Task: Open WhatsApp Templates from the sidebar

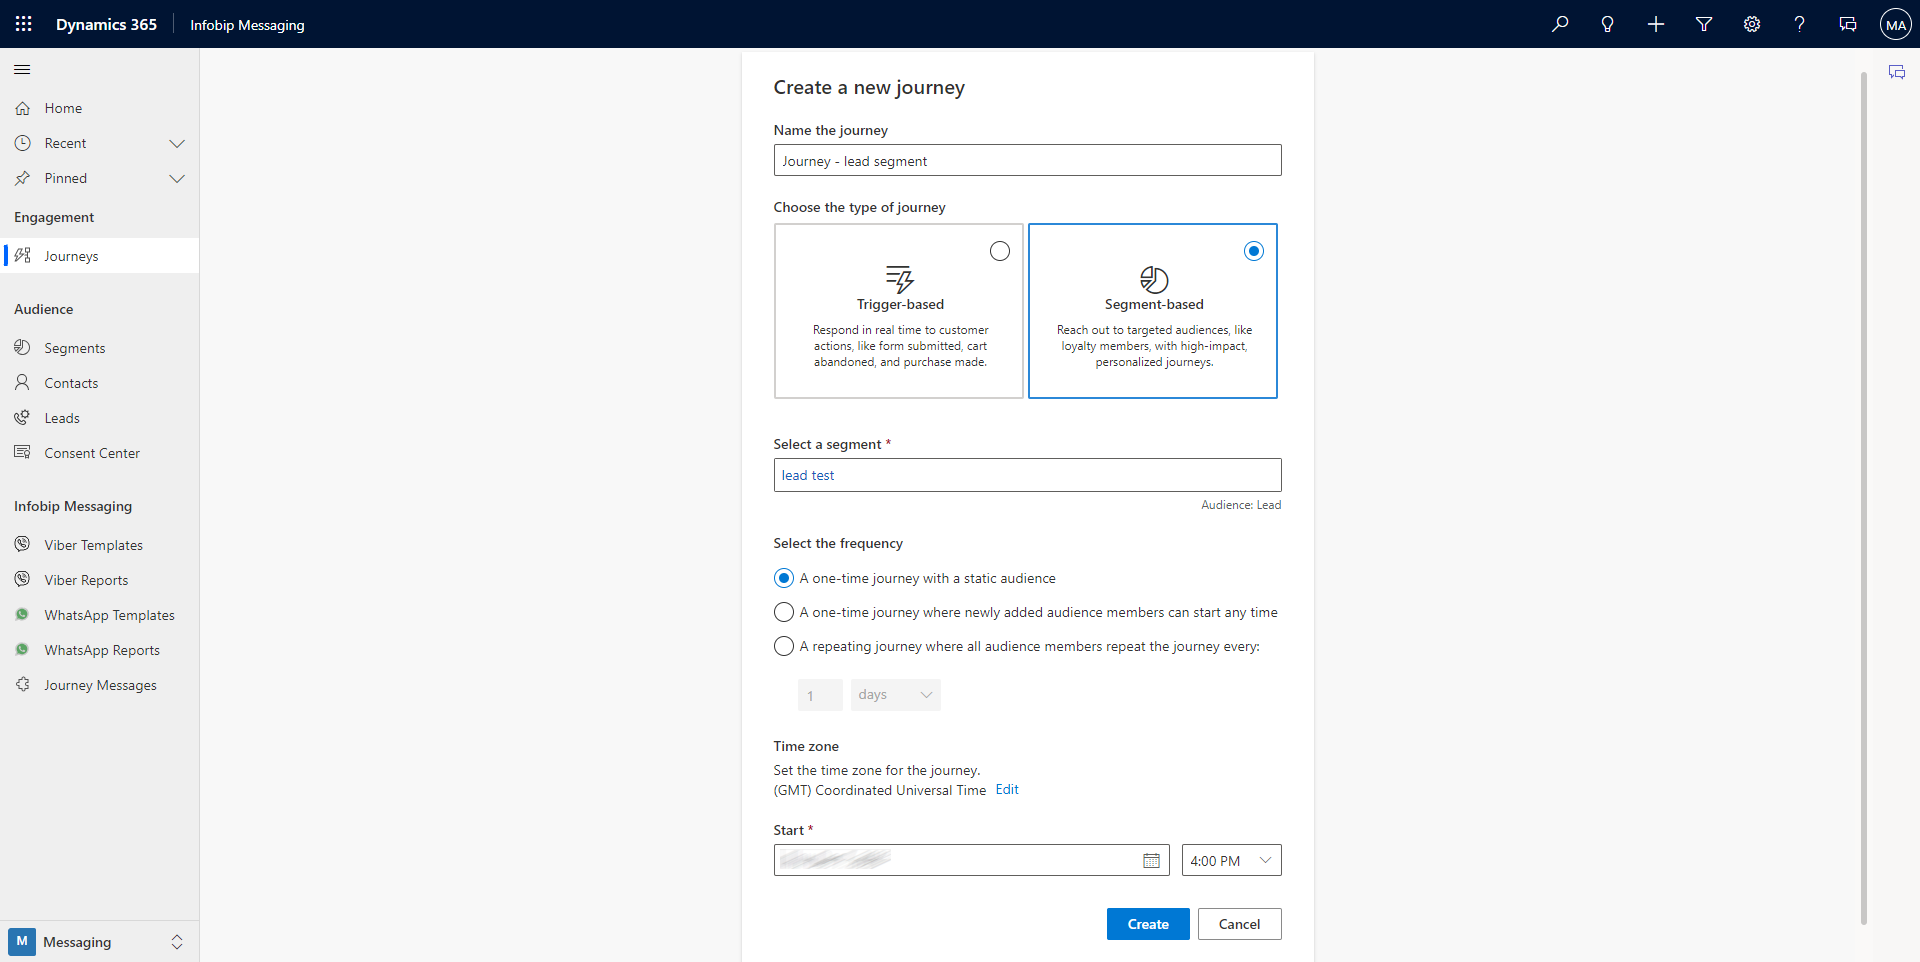Action: pyautogui.click(x=109, y=615)
